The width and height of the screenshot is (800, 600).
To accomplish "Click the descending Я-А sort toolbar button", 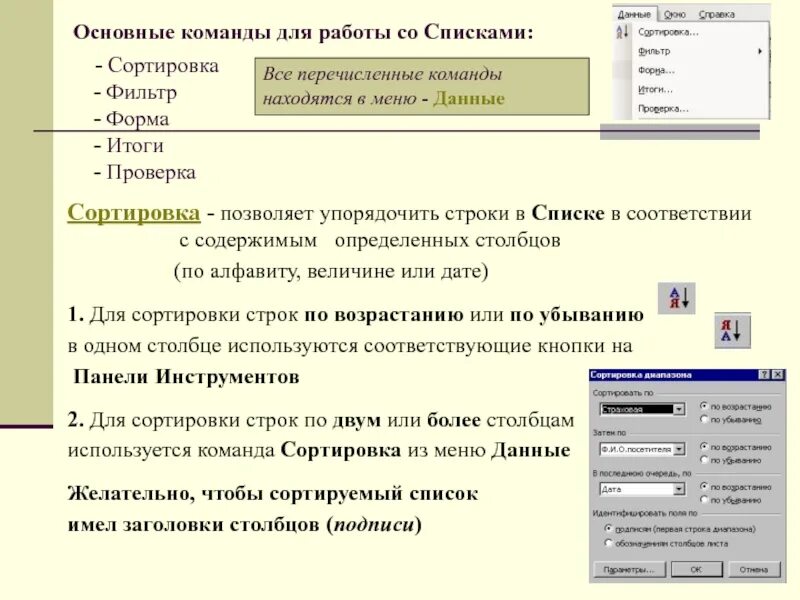I will 732,330.
